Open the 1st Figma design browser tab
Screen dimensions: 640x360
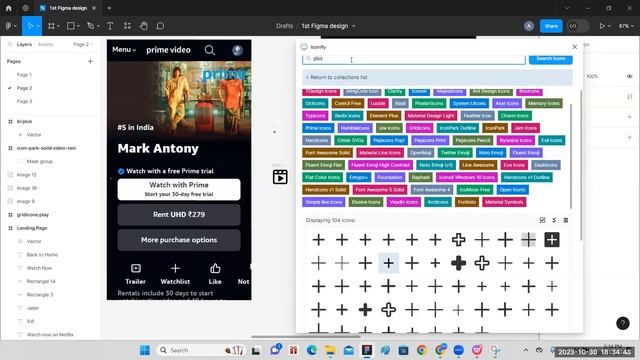point(68,8)
